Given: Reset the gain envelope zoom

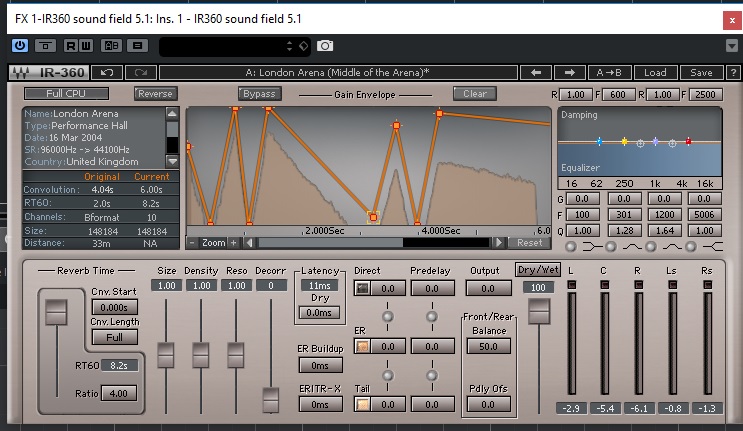Looking at the screenshot, I should pyautogui.click(x=529, y=243).
